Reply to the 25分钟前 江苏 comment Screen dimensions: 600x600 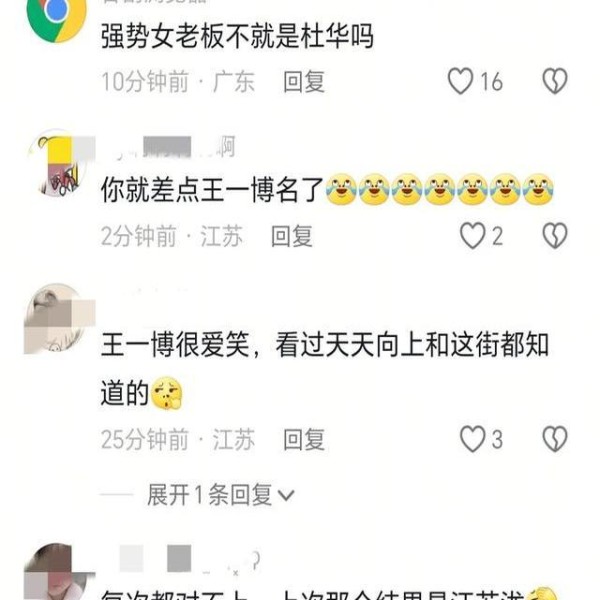(x=304, y=439)
